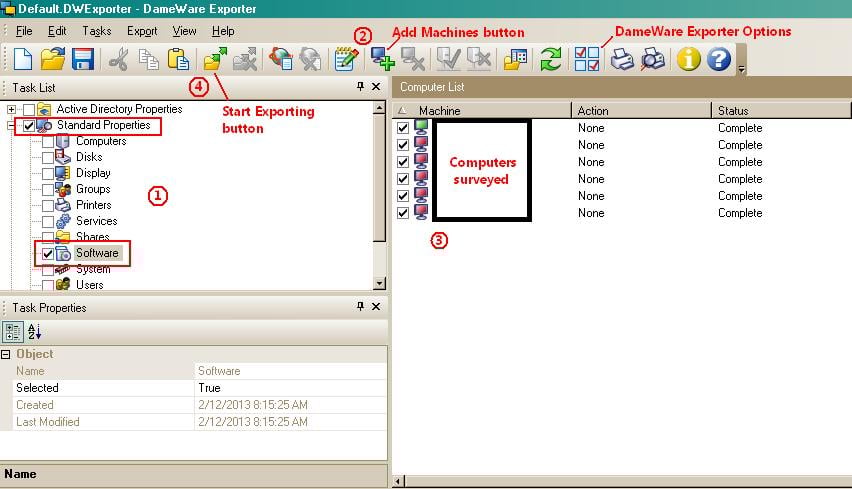852x489 pixels.
Task: Expand the Active Directory Properties node
Action: [x=11, y=109]
